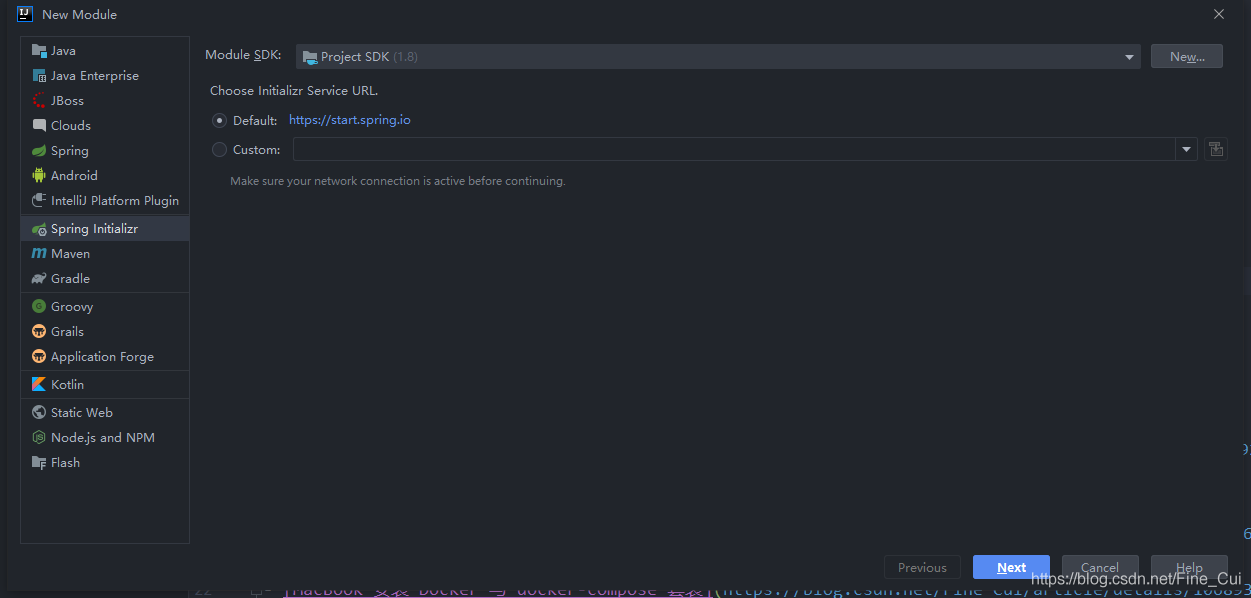
Task: Click the Clouds icon
Action: pyautogui.click(x=39, y=126)
